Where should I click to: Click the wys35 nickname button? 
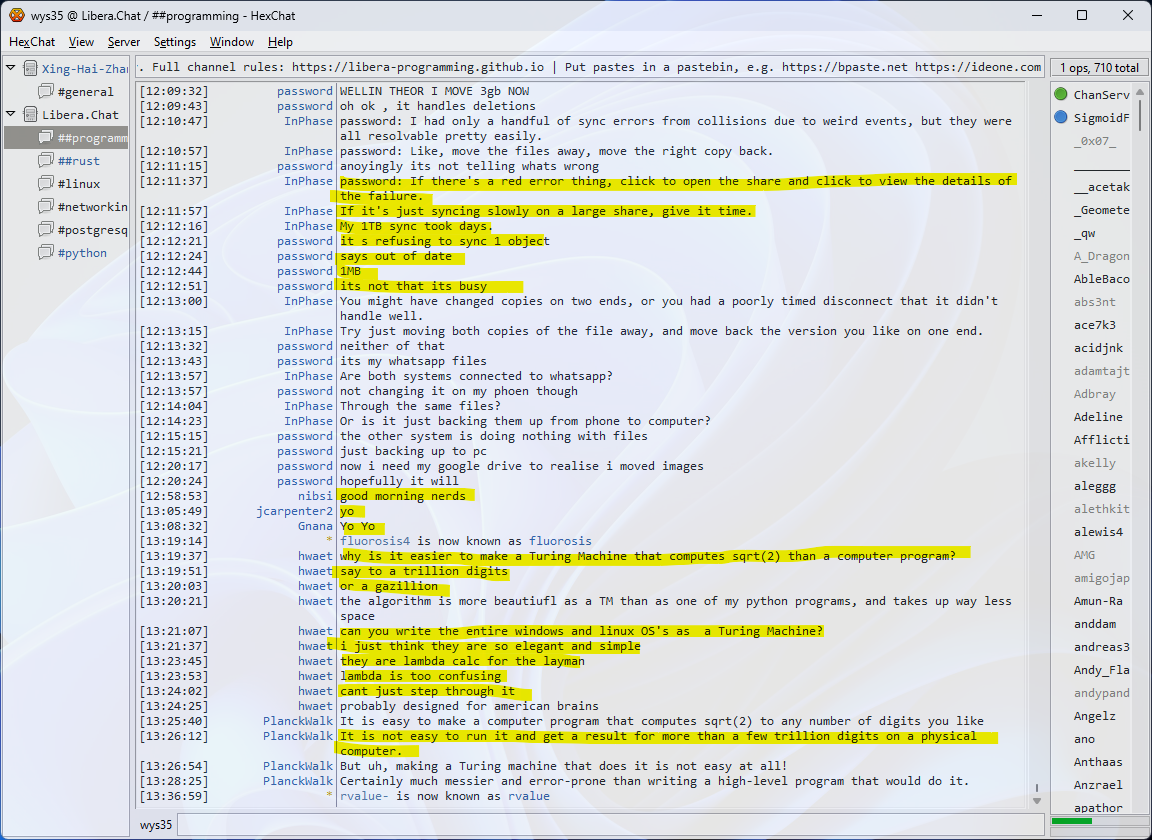(x=155, y=825)
